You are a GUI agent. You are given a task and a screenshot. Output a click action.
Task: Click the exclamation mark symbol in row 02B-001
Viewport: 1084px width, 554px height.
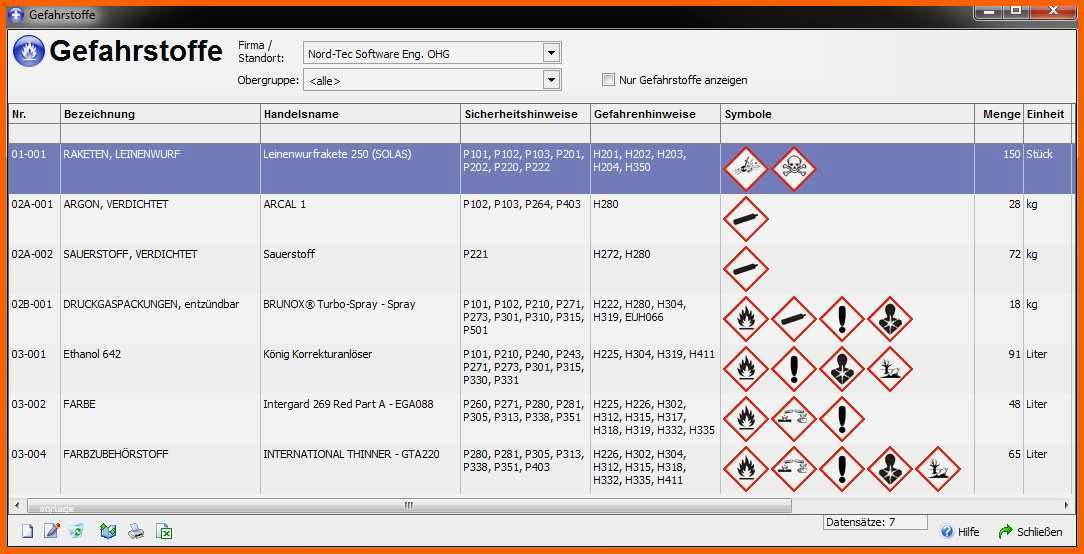click(x=841, y=319)
